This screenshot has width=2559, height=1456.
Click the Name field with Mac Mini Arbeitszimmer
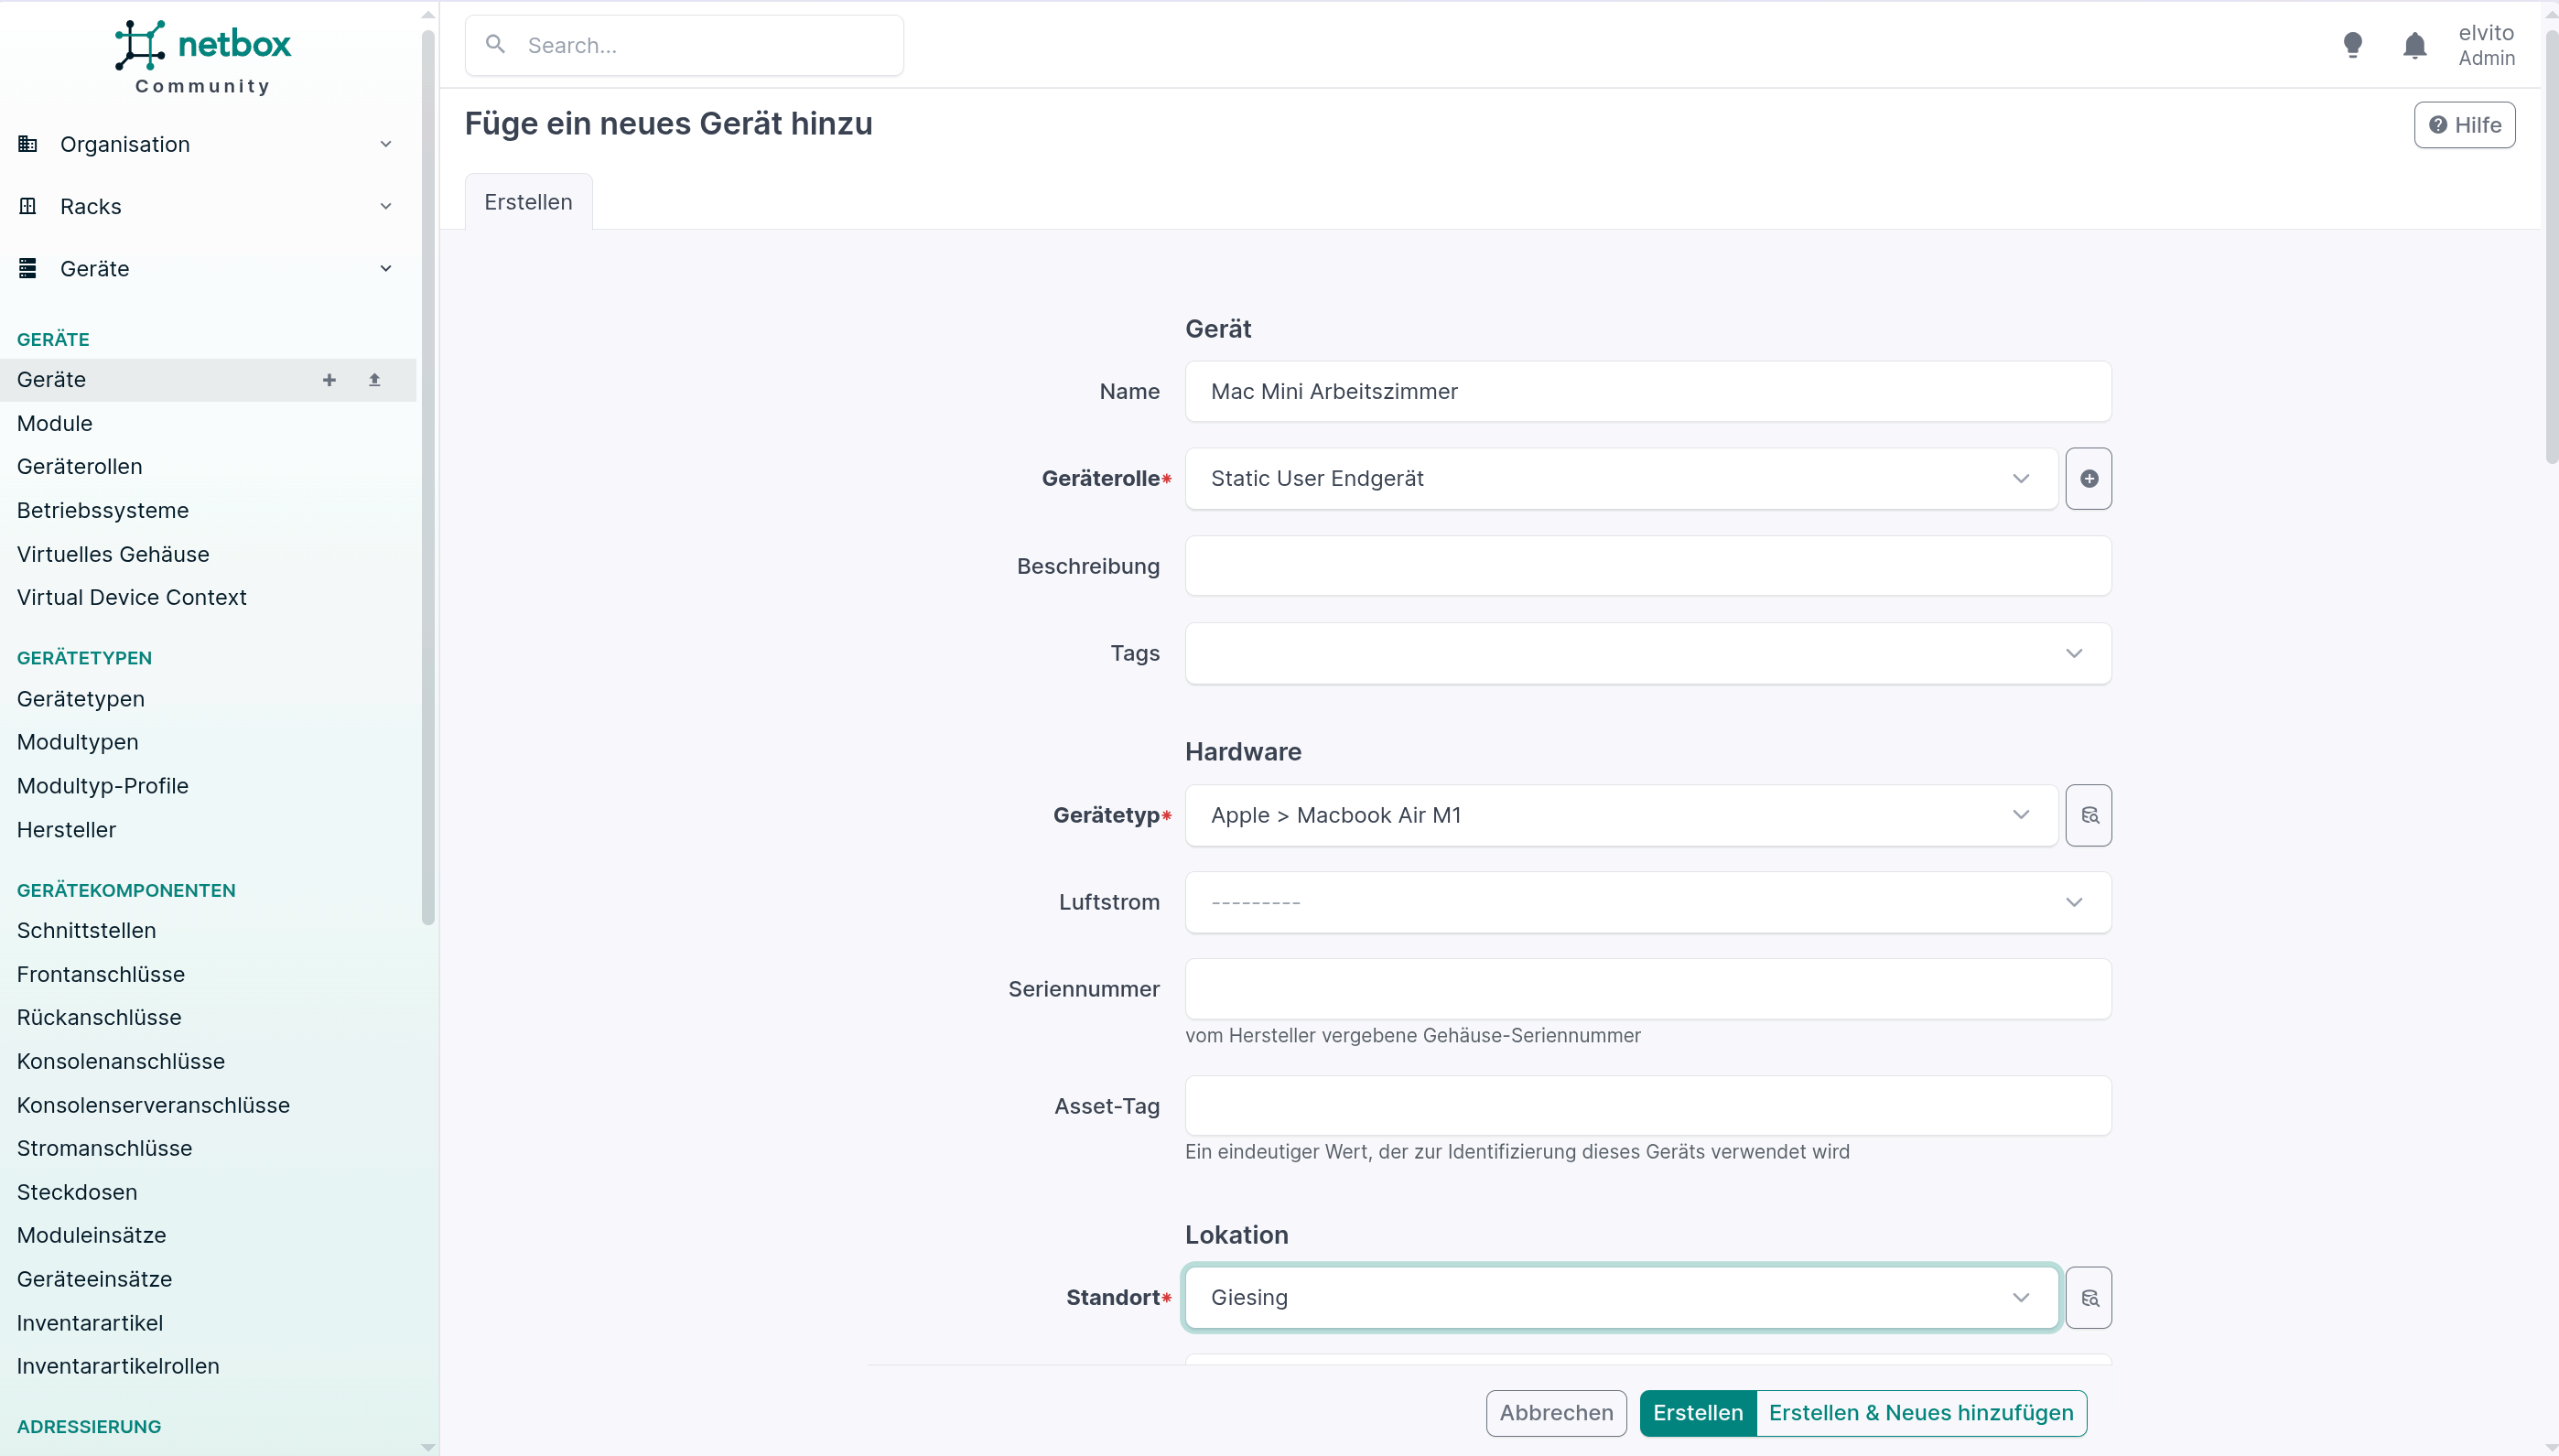point(1648,391)
